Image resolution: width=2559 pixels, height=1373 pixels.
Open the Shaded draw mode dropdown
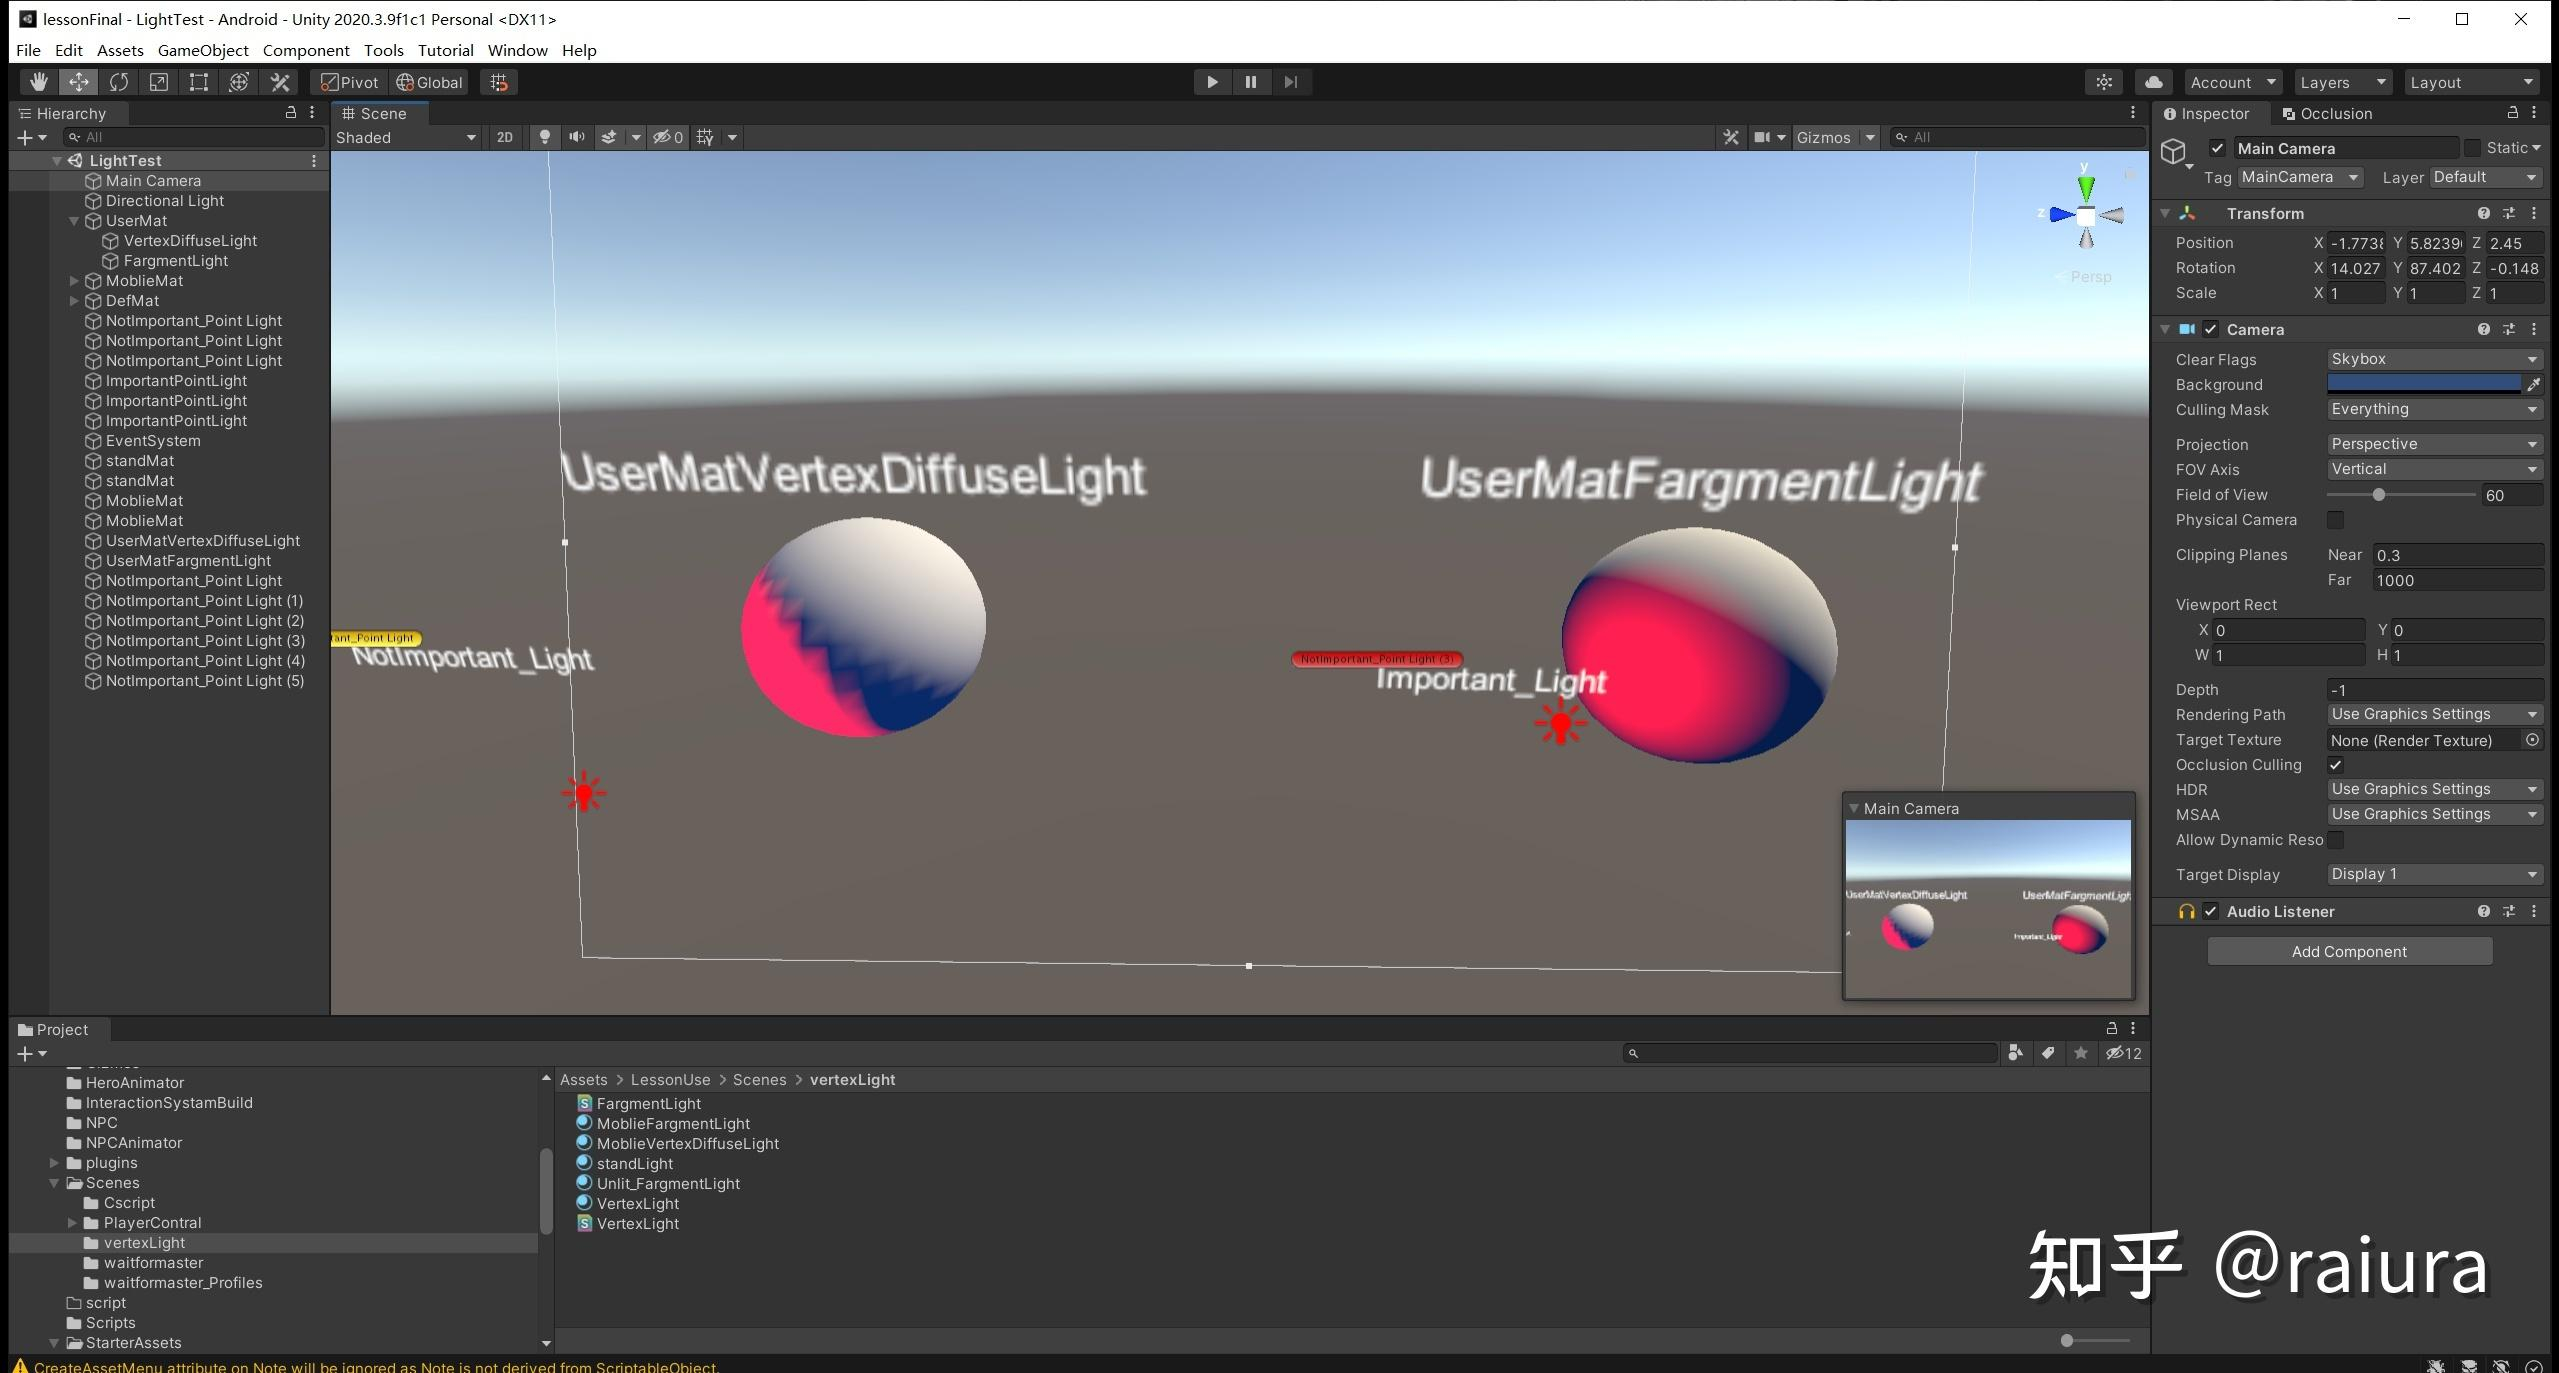point(405,137)
